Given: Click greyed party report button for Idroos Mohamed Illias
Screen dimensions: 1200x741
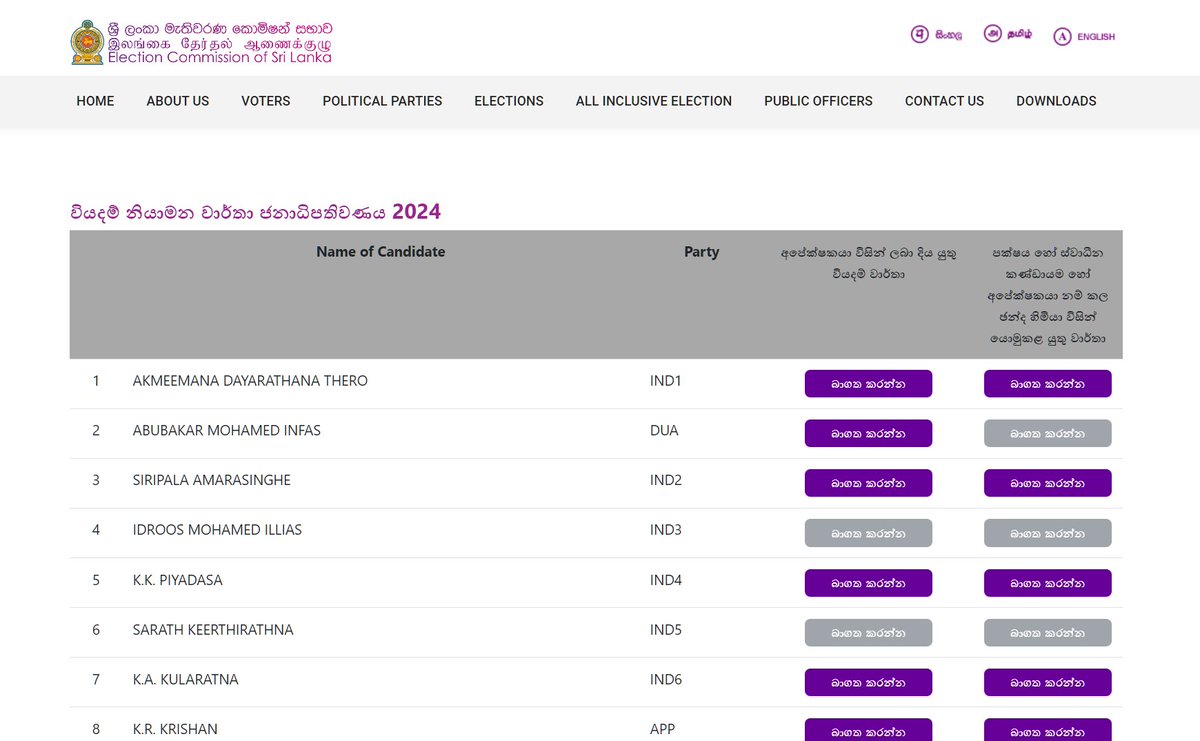Looking at the screenshot, I should point(1047,533).
